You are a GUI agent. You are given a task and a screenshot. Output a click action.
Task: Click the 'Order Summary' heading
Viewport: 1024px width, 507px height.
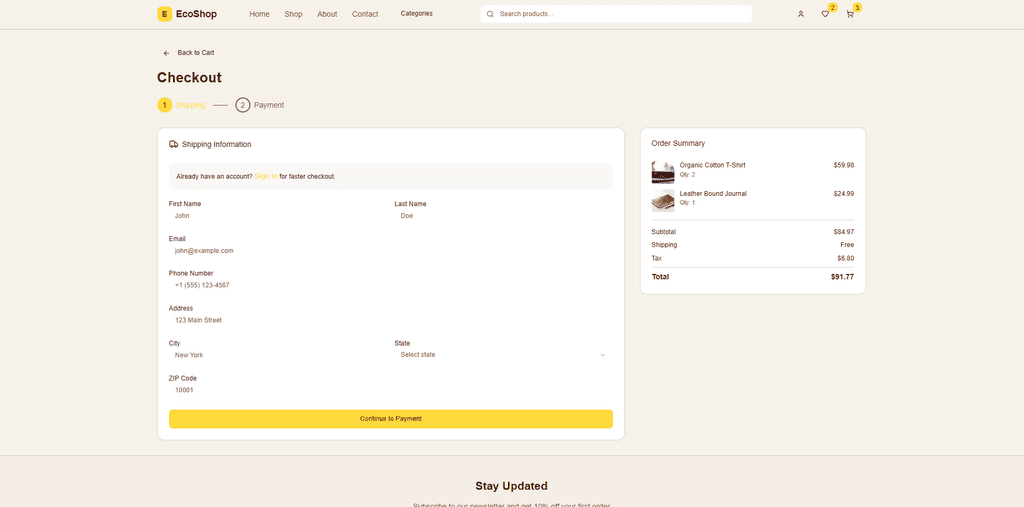coord(678,143)
